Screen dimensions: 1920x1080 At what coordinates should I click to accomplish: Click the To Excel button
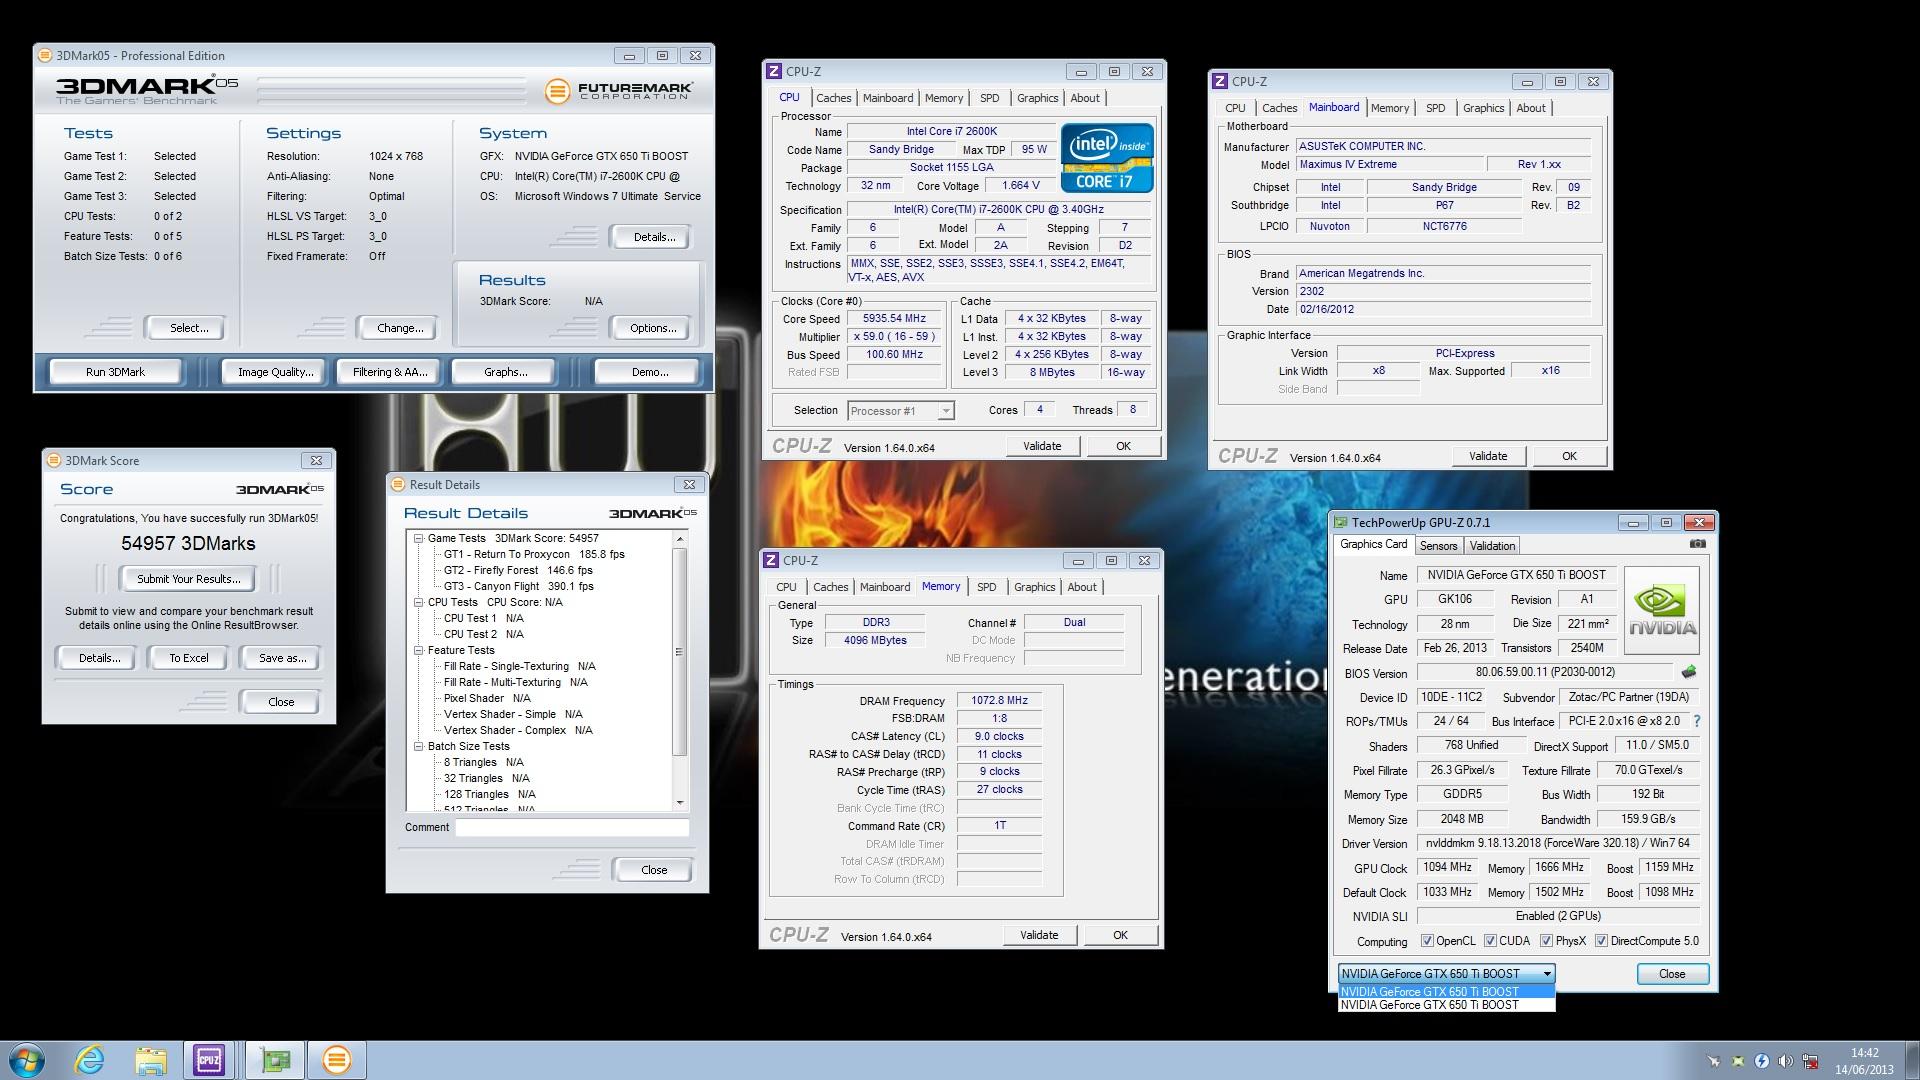(x=188, y=658)
